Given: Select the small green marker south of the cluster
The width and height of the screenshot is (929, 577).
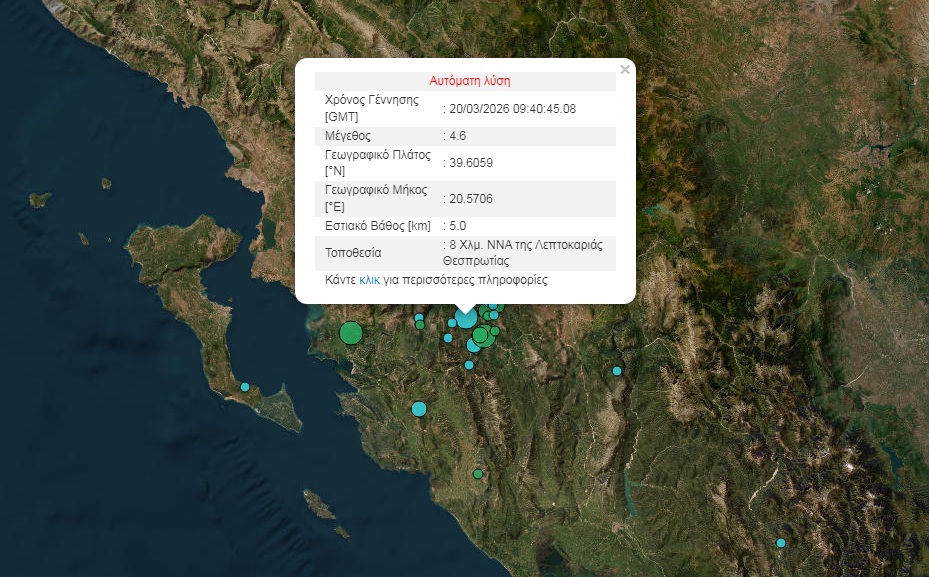Looking at the screenshot, I should 478,474.
